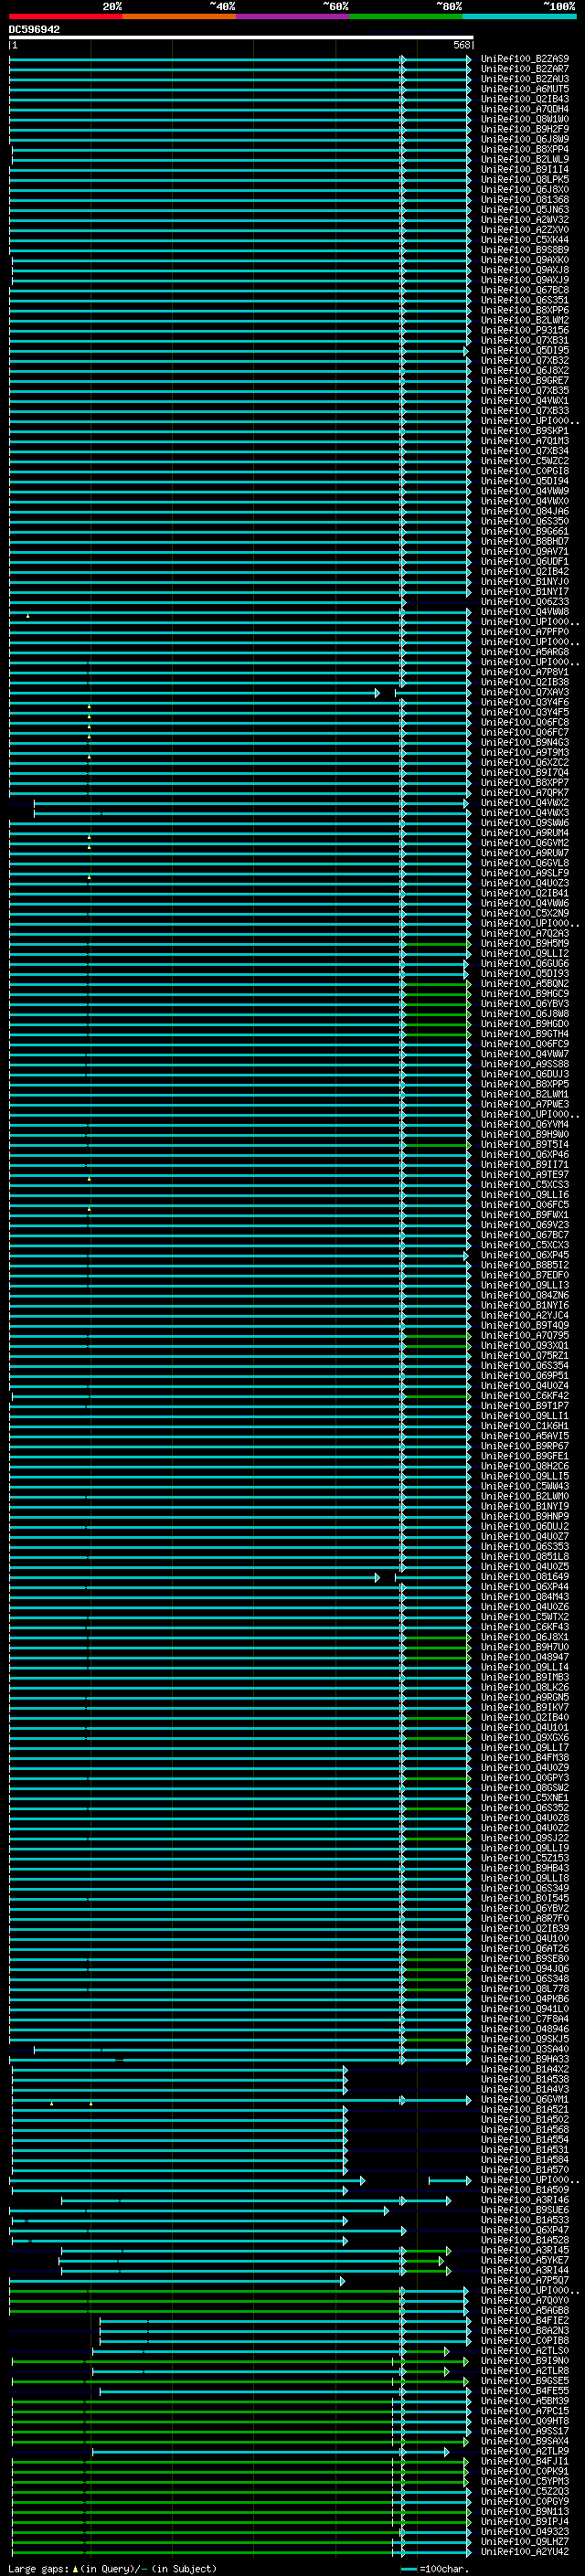Select label UniRef100_B1NYJ0
The image size is (585, 2576).
(x=525, y=582)
